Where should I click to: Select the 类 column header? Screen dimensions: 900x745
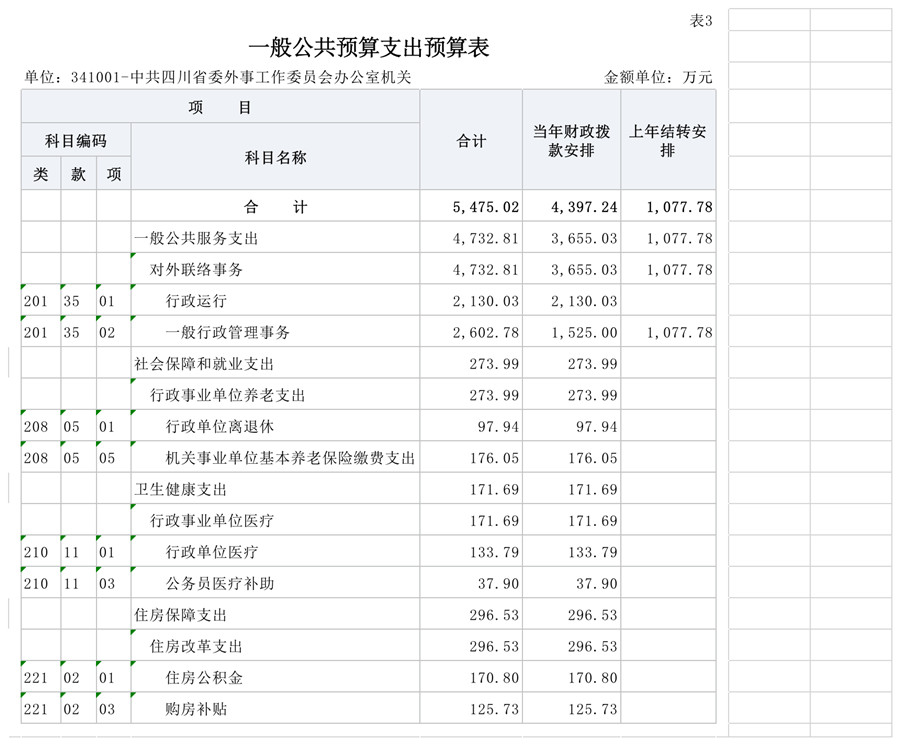[41, 174]
